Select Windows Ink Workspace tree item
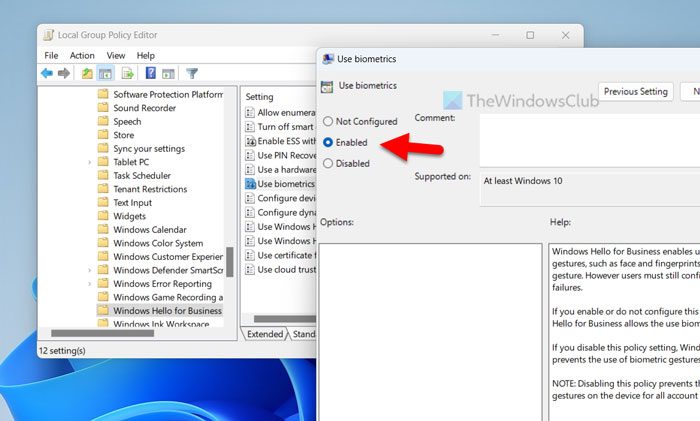The image size is (700, 421). click(161, 323)
